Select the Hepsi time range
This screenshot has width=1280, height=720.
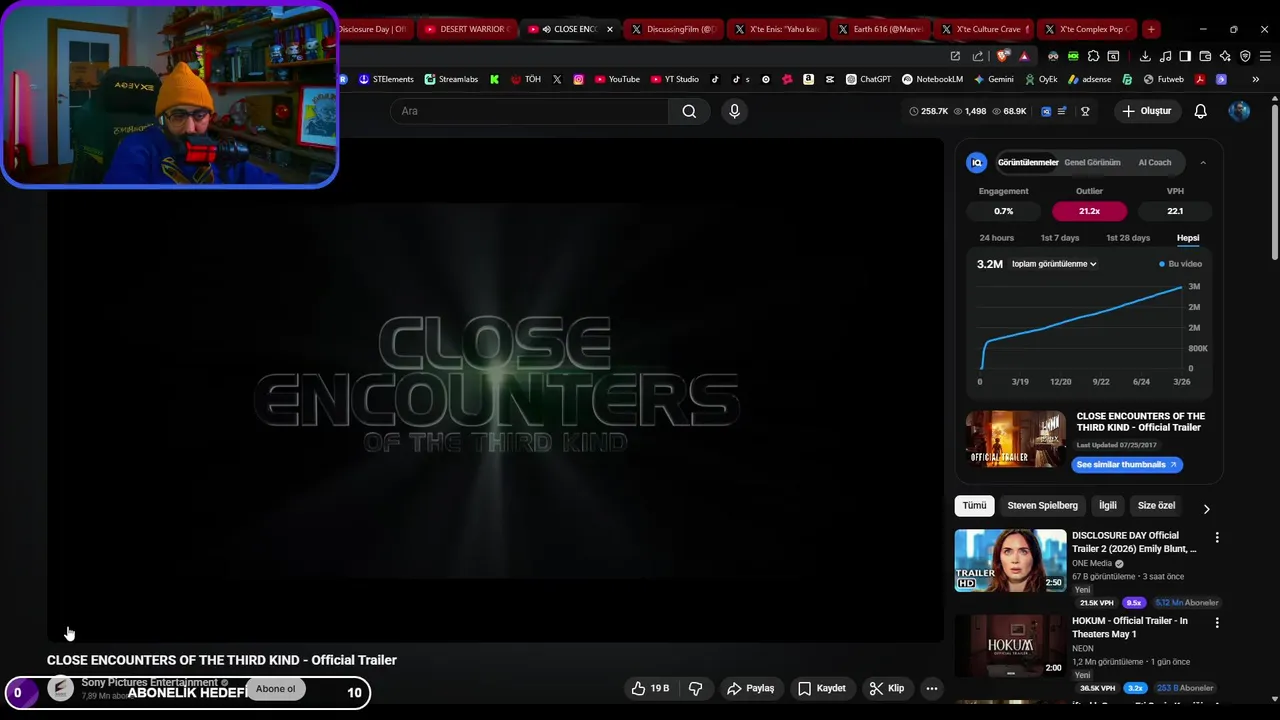coord(1188,238)
